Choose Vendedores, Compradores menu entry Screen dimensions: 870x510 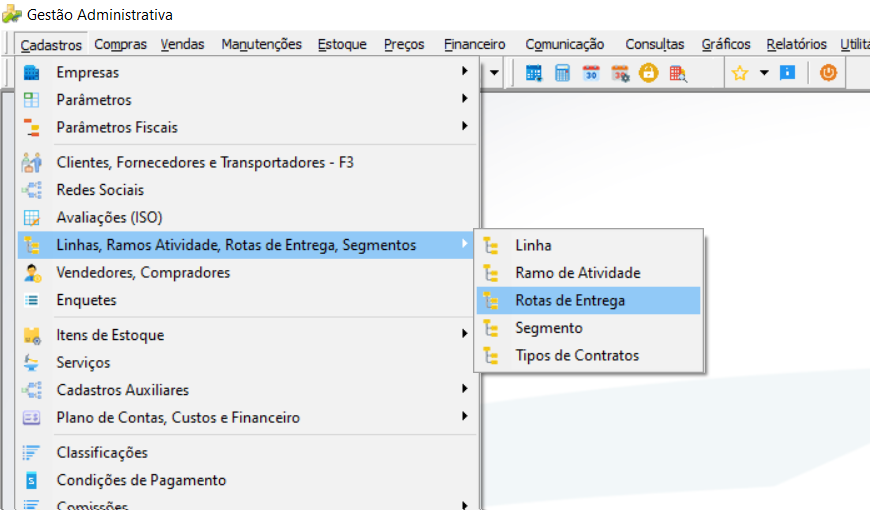tap(247, 272)
